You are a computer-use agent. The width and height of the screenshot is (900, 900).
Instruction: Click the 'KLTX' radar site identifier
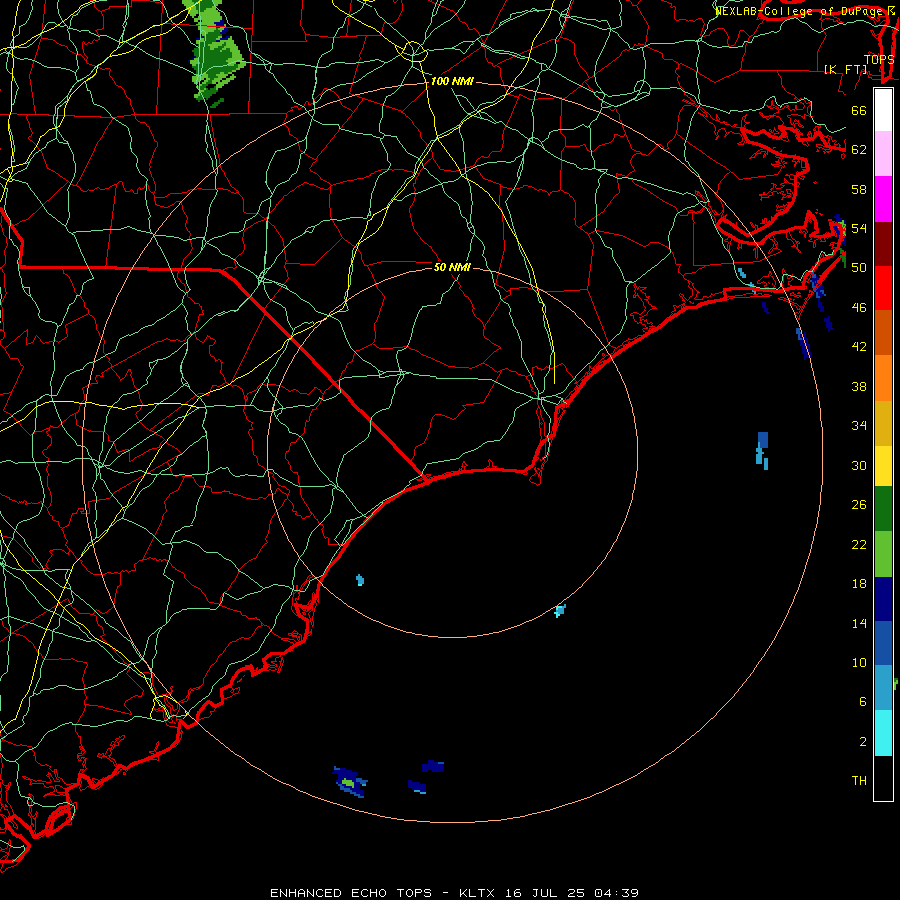point(479,893)
